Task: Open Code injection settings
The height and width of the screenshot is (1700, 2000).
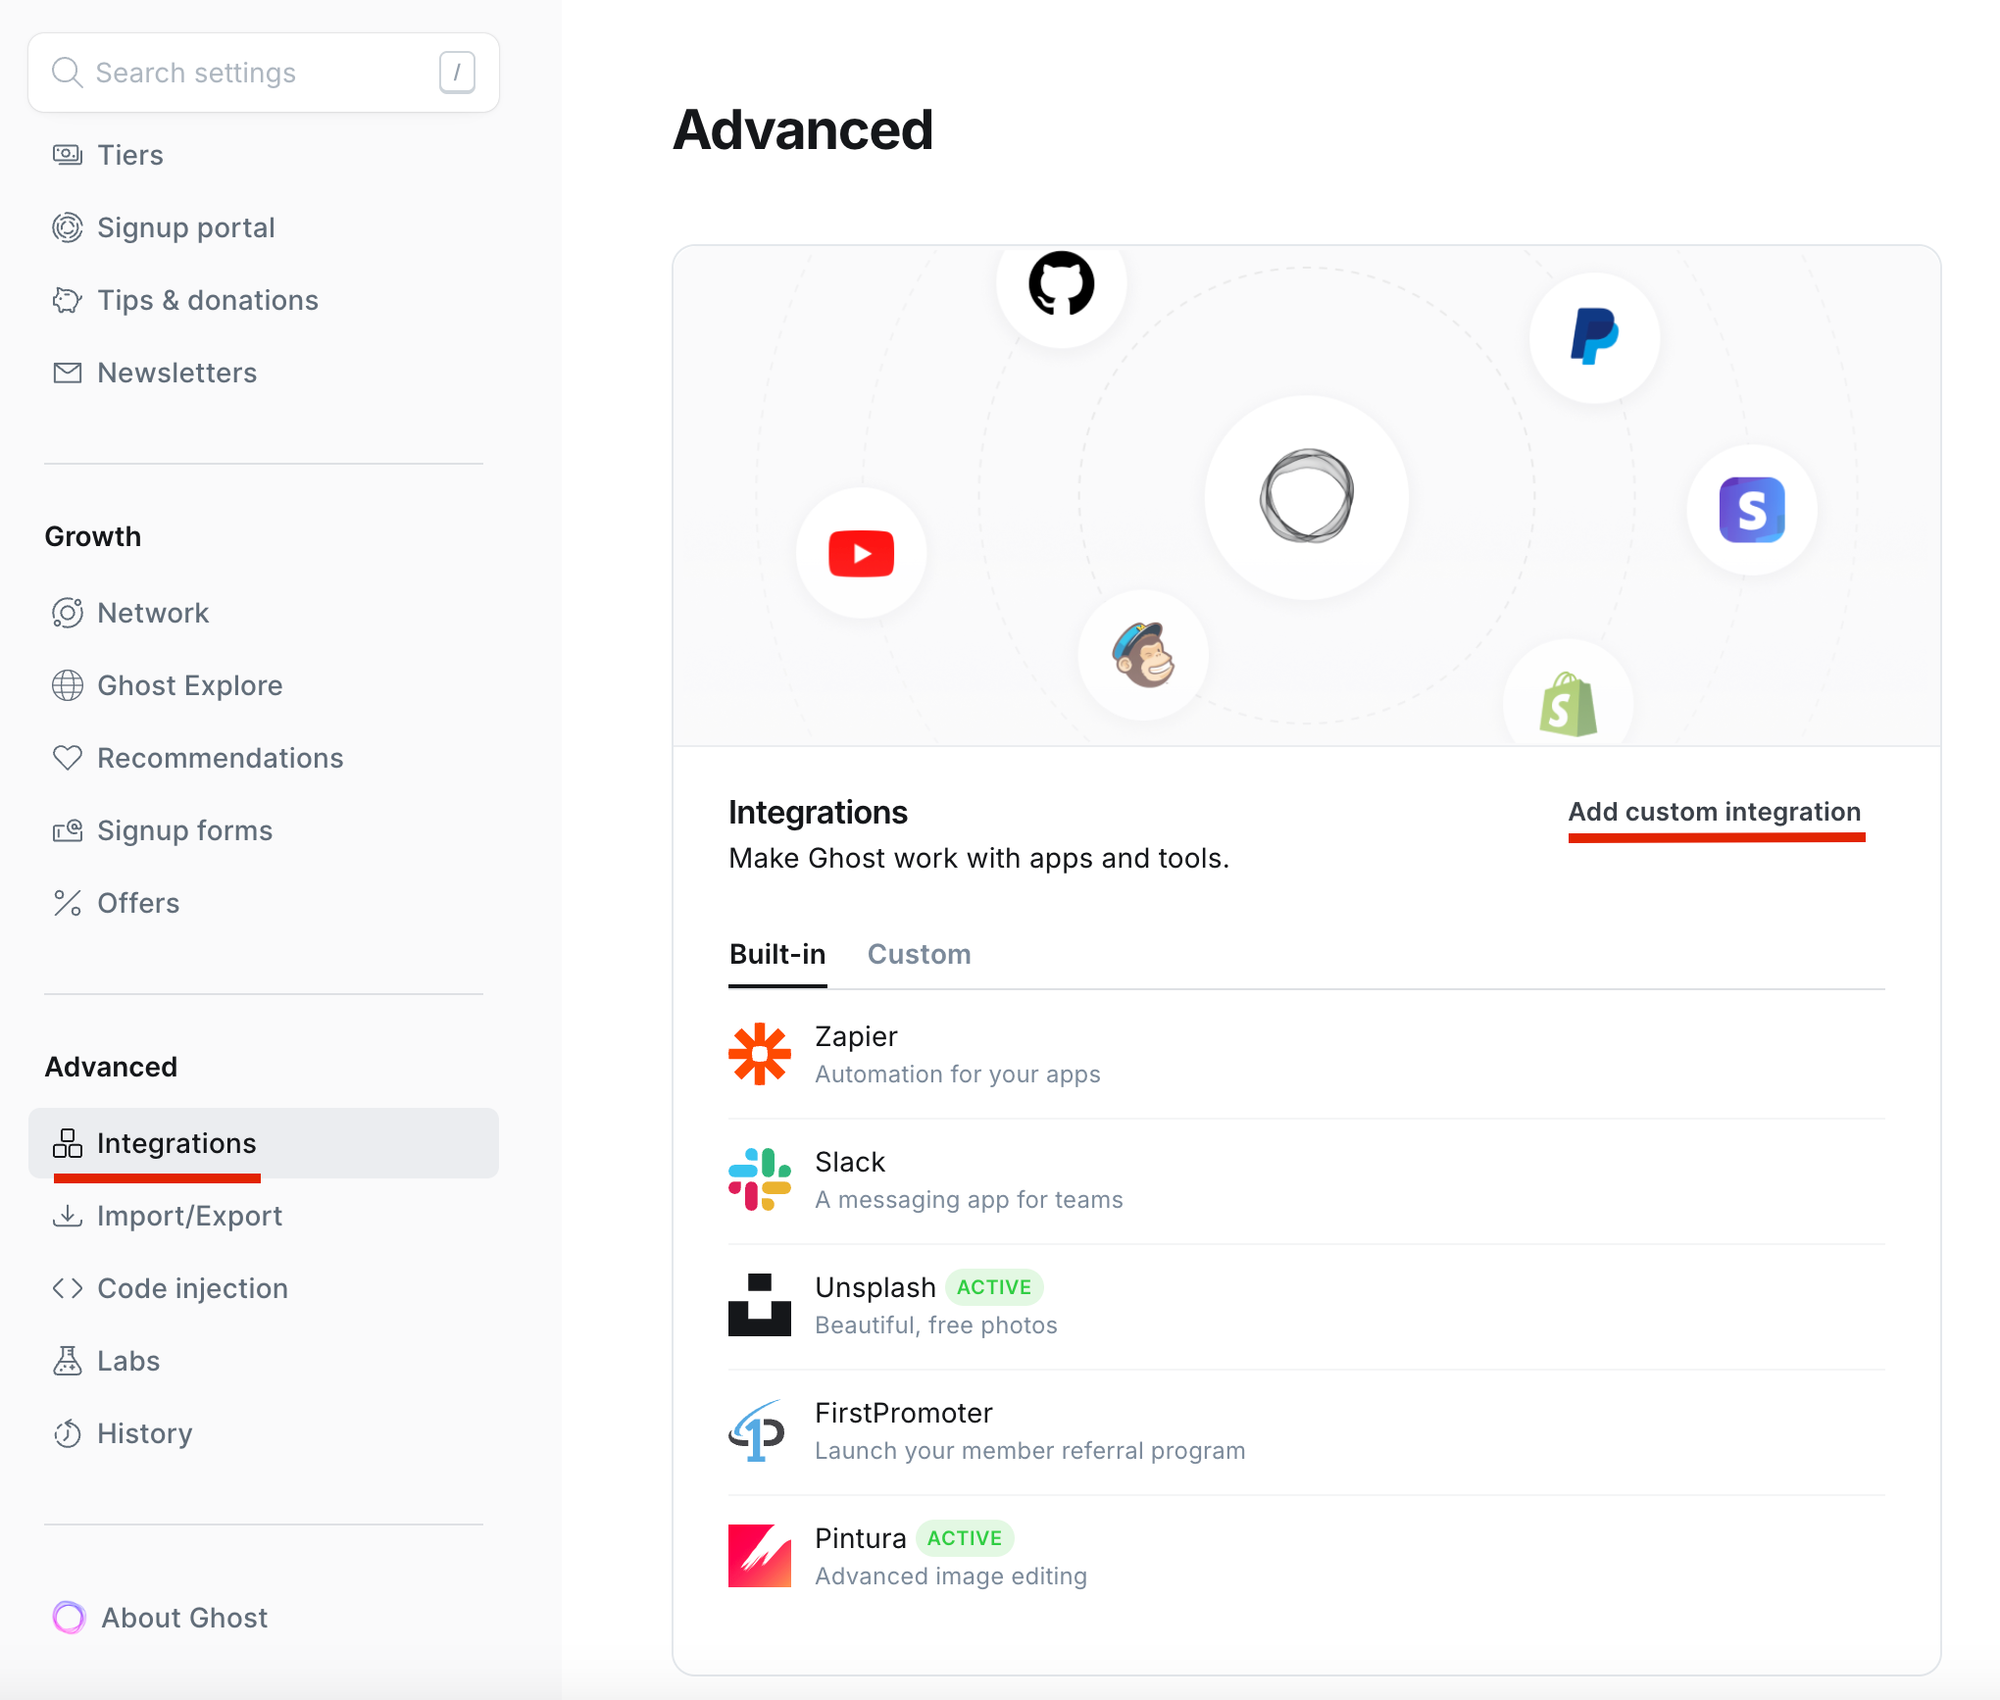Action: 192,1288
